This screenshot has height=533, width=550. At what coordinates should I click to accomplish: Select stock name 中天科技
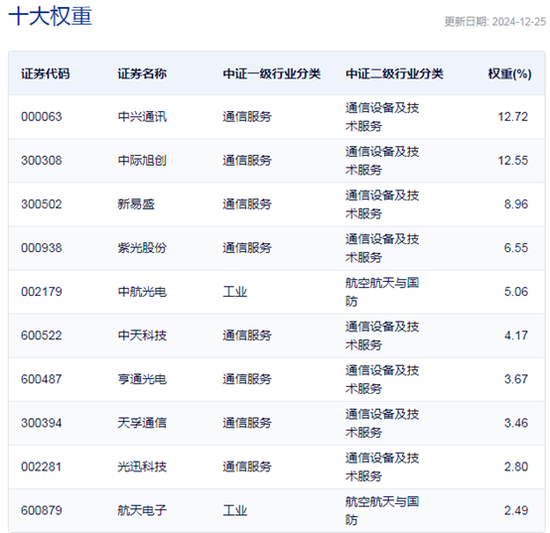(x=142, y=336)
